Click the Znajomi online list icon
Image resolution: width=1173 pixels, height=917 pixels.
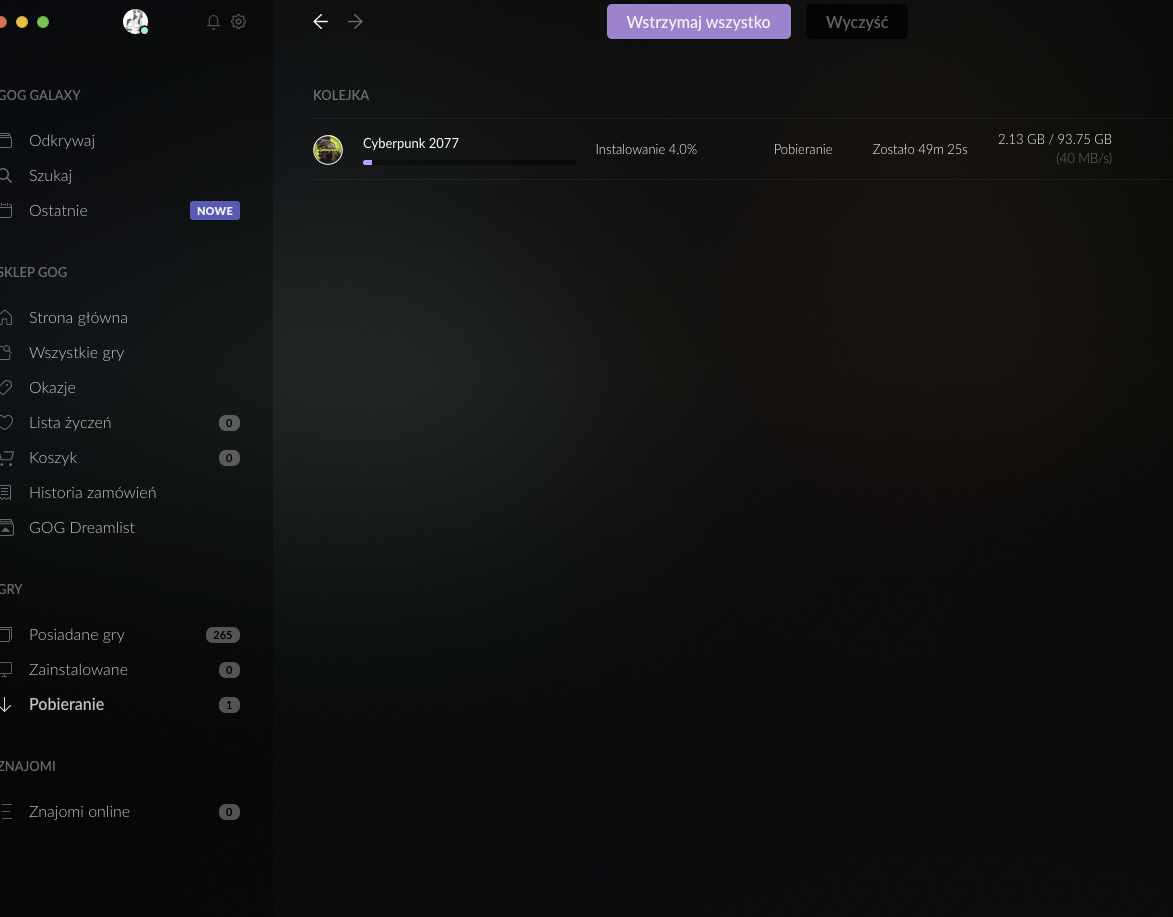5,812
